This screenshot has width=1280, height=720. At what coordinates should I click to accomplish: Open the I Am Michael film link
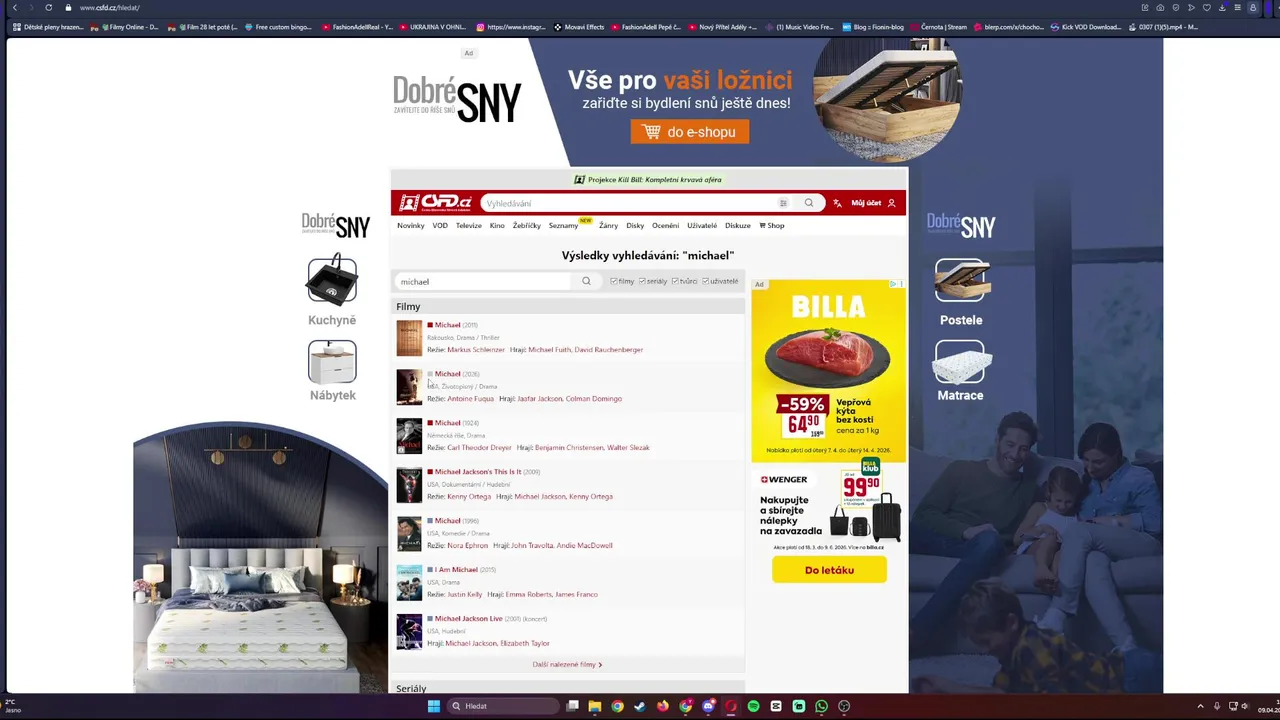[456, 570]
